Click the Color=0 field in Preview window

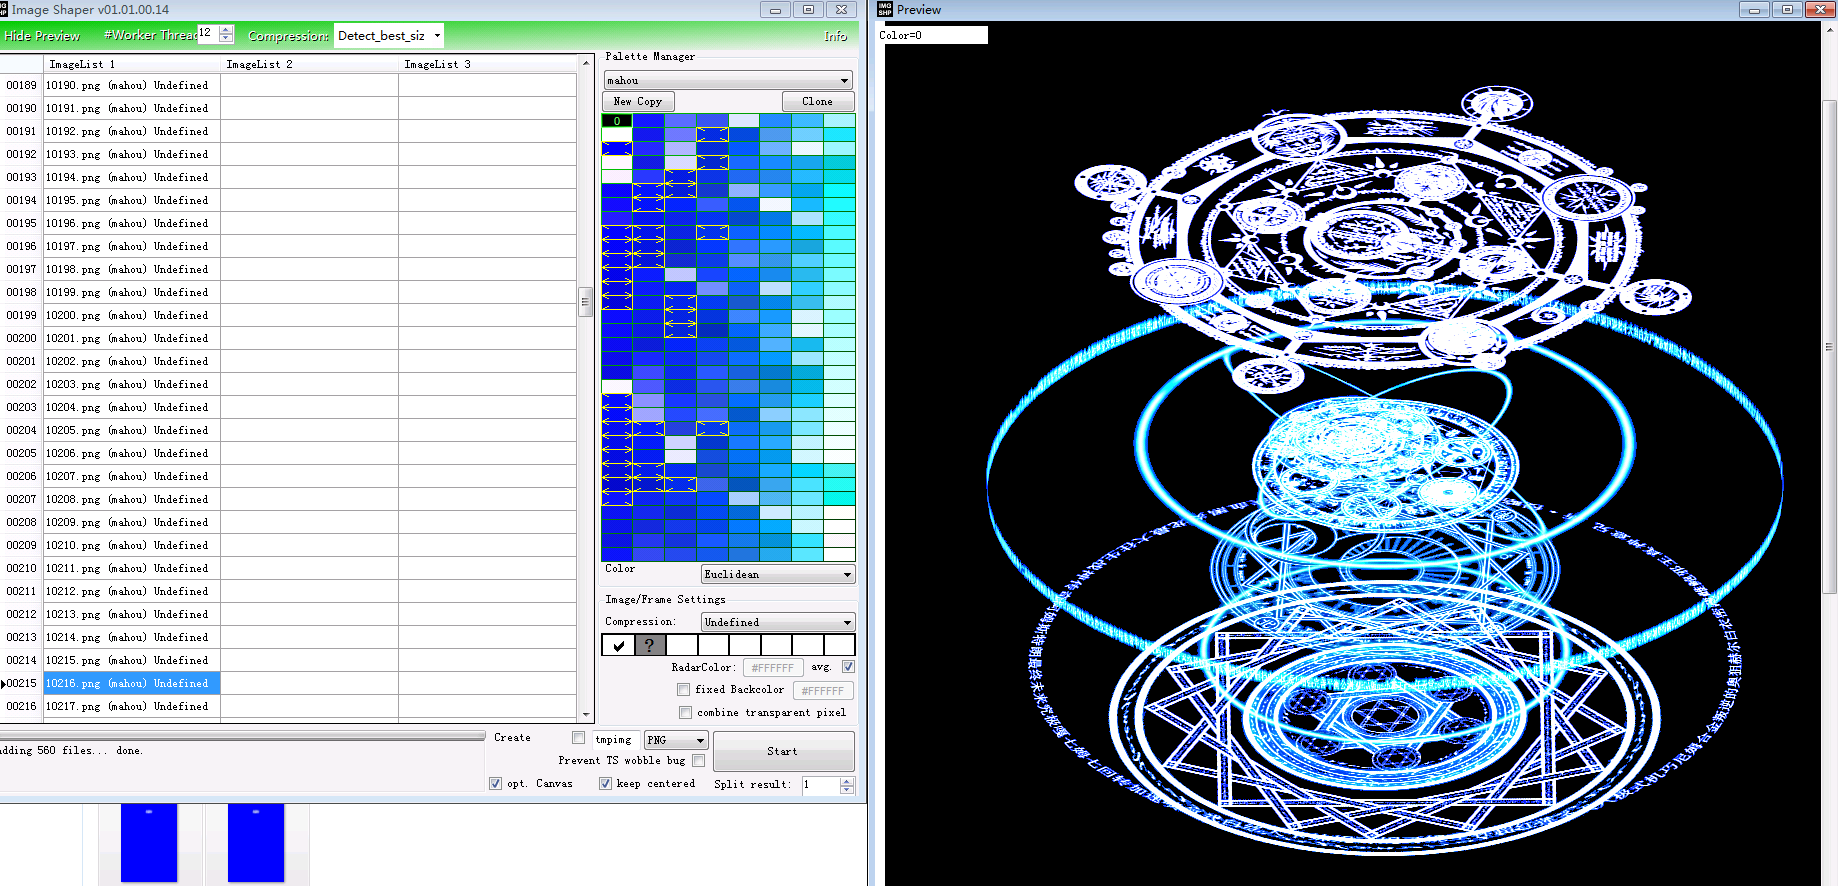[x=932, y=35]
